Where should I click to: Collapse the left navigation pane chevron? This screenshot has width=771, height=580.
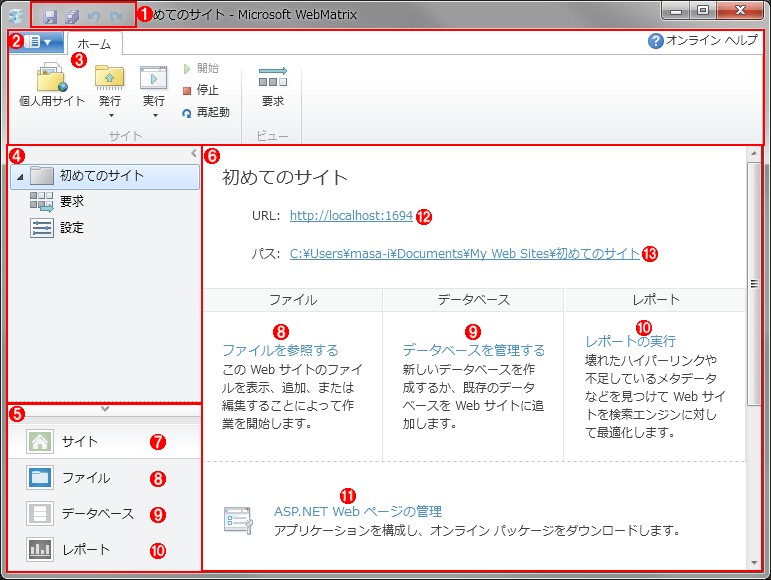pos(194,153)
